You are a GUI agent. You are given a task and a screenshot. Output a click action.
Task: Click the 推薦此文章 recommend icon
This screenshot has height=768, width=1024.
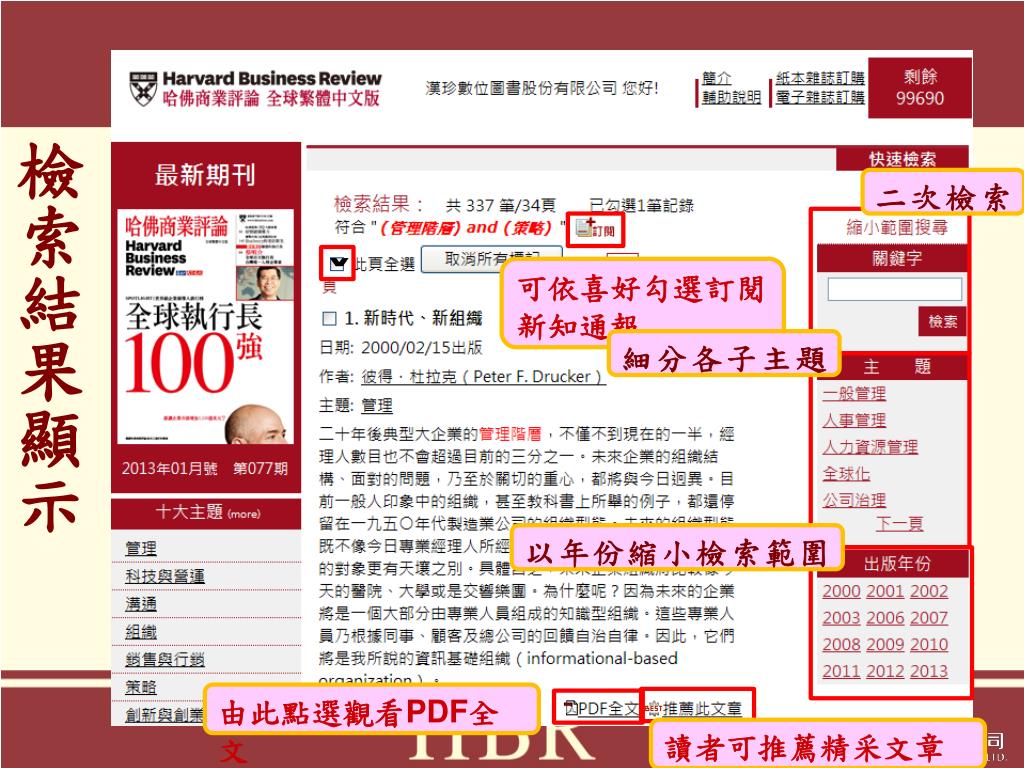(655, 709)
